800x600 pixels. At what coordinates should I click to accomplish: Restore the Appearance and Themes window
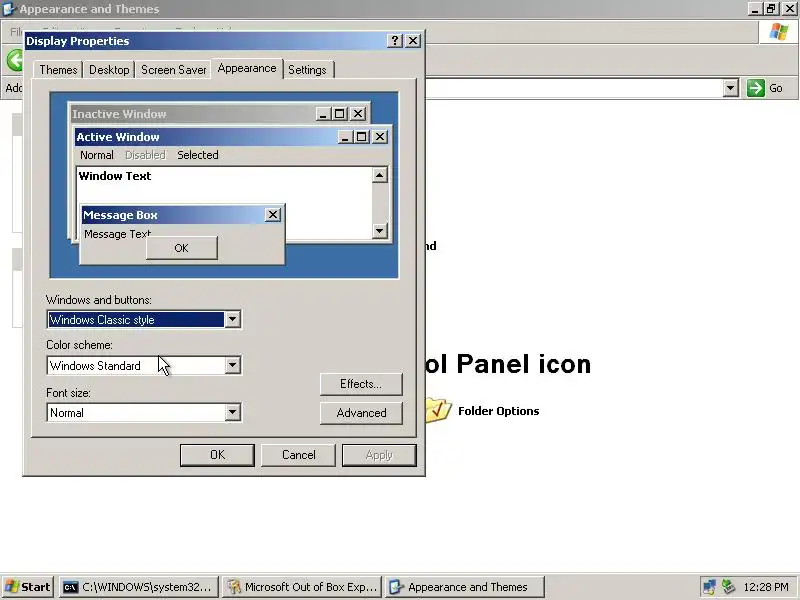point(771,9)
